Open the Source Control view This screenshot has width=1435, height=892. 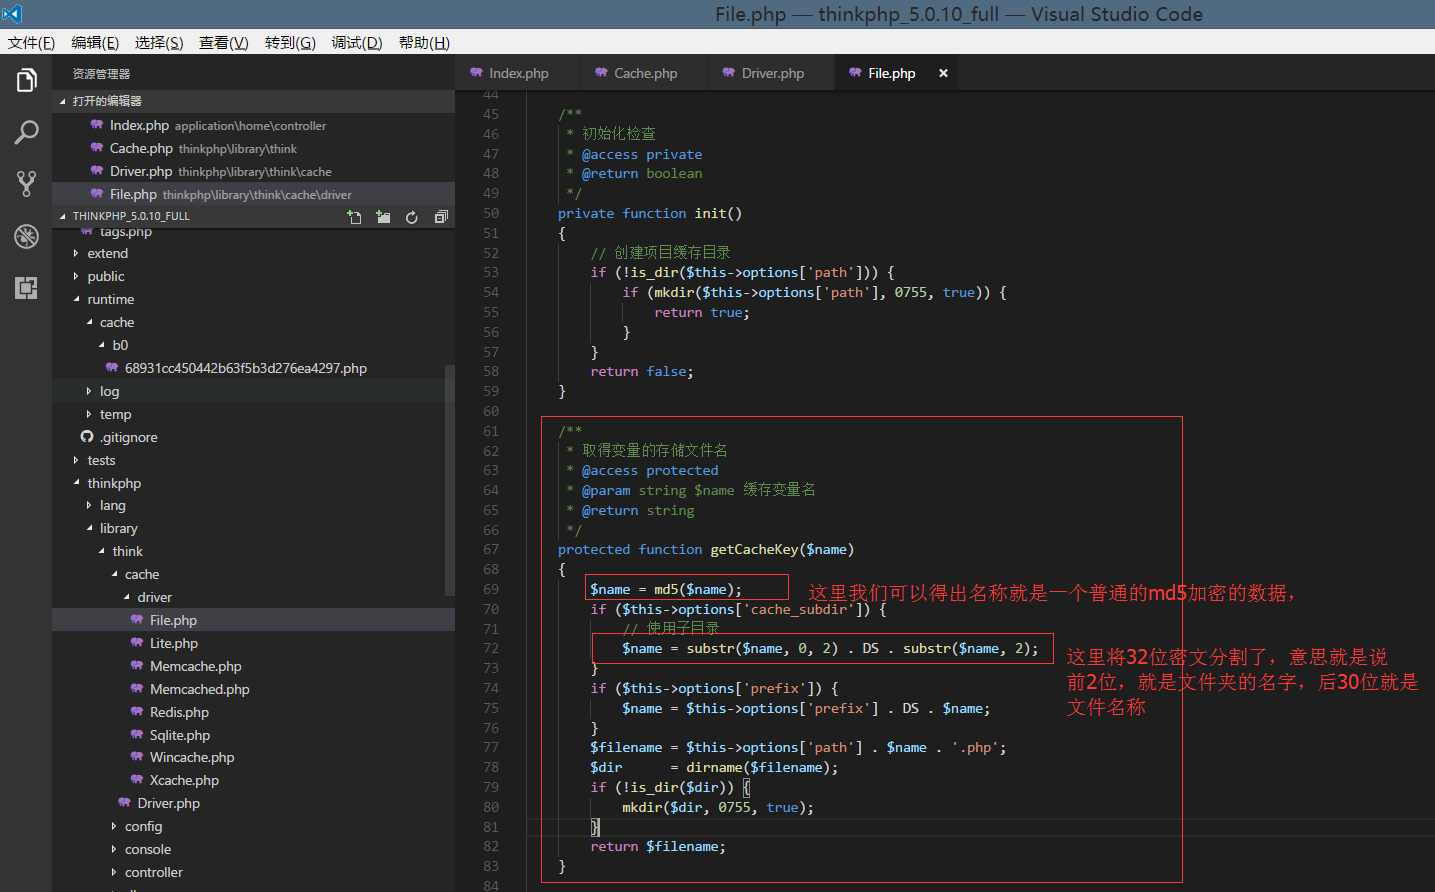(26, 184)
